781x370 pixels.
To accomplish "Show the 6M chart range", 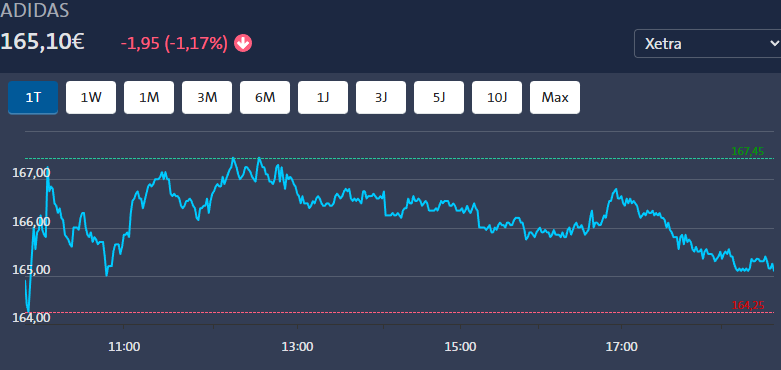I will coord(265,98).
